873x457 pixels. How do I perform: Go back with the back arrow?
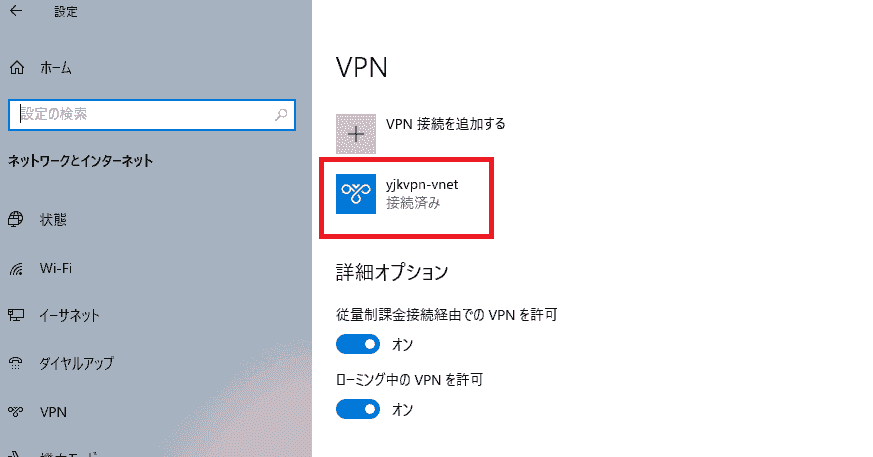(16, 11)
